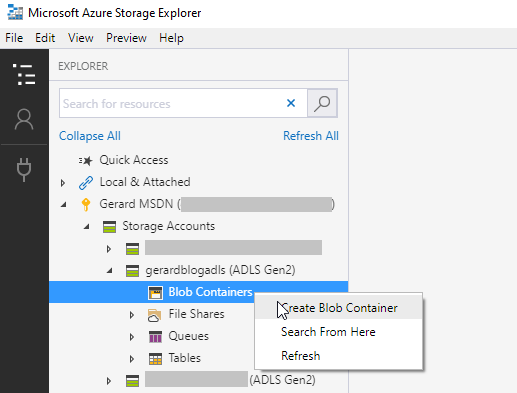The width and height of the screenshot is (517, 393).
Task: Choose Create Blob Container from context menu
Action: coord(339,308)
